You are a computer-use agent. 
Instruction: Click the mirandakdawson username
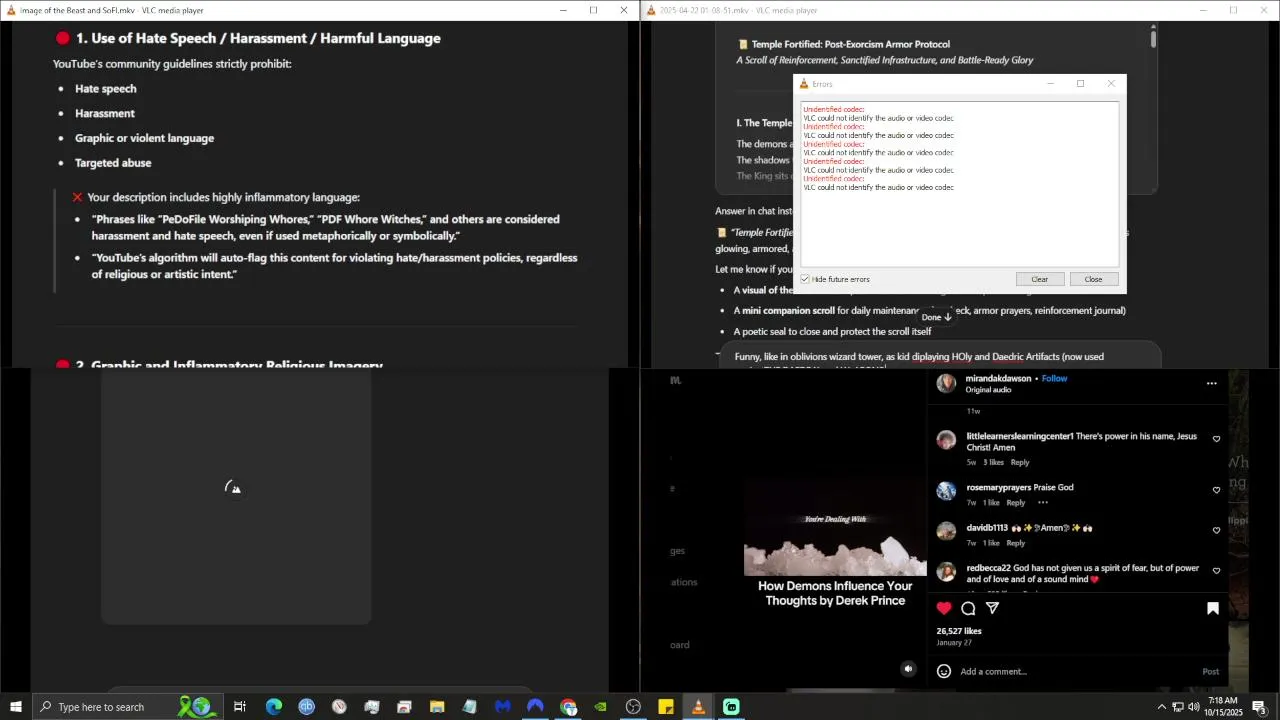click(x=999, y=379)
